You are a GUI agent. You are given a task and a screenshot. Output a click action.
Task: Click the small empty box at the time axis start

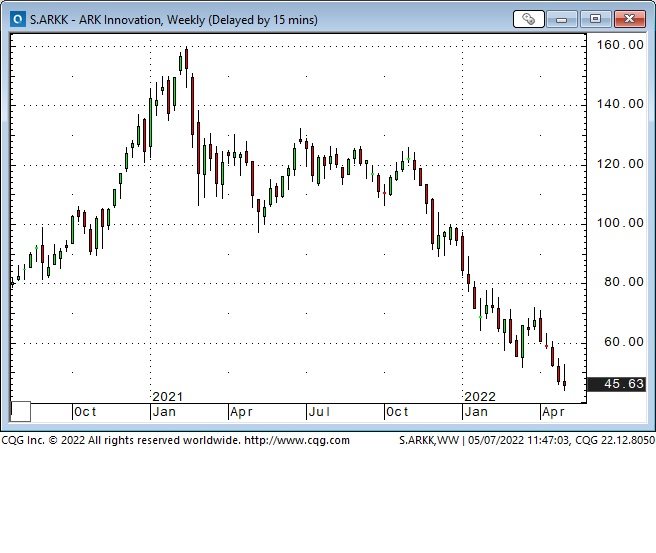click(20, 412)
